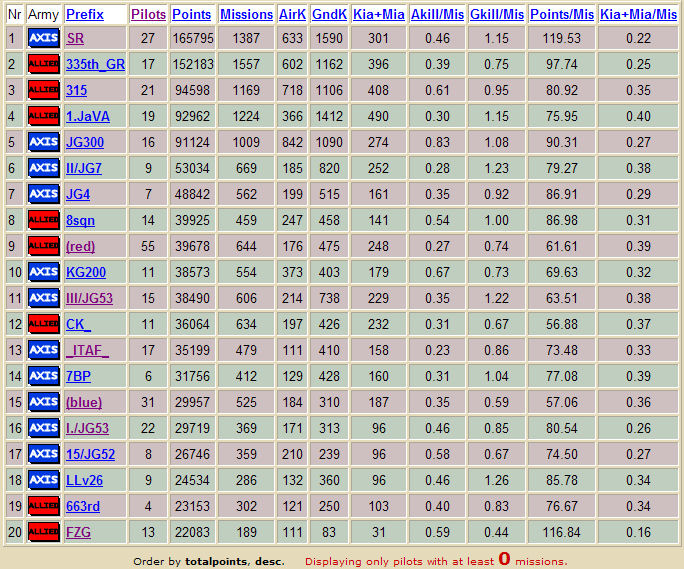Click the Prefix column header

(x=85, y=15)
